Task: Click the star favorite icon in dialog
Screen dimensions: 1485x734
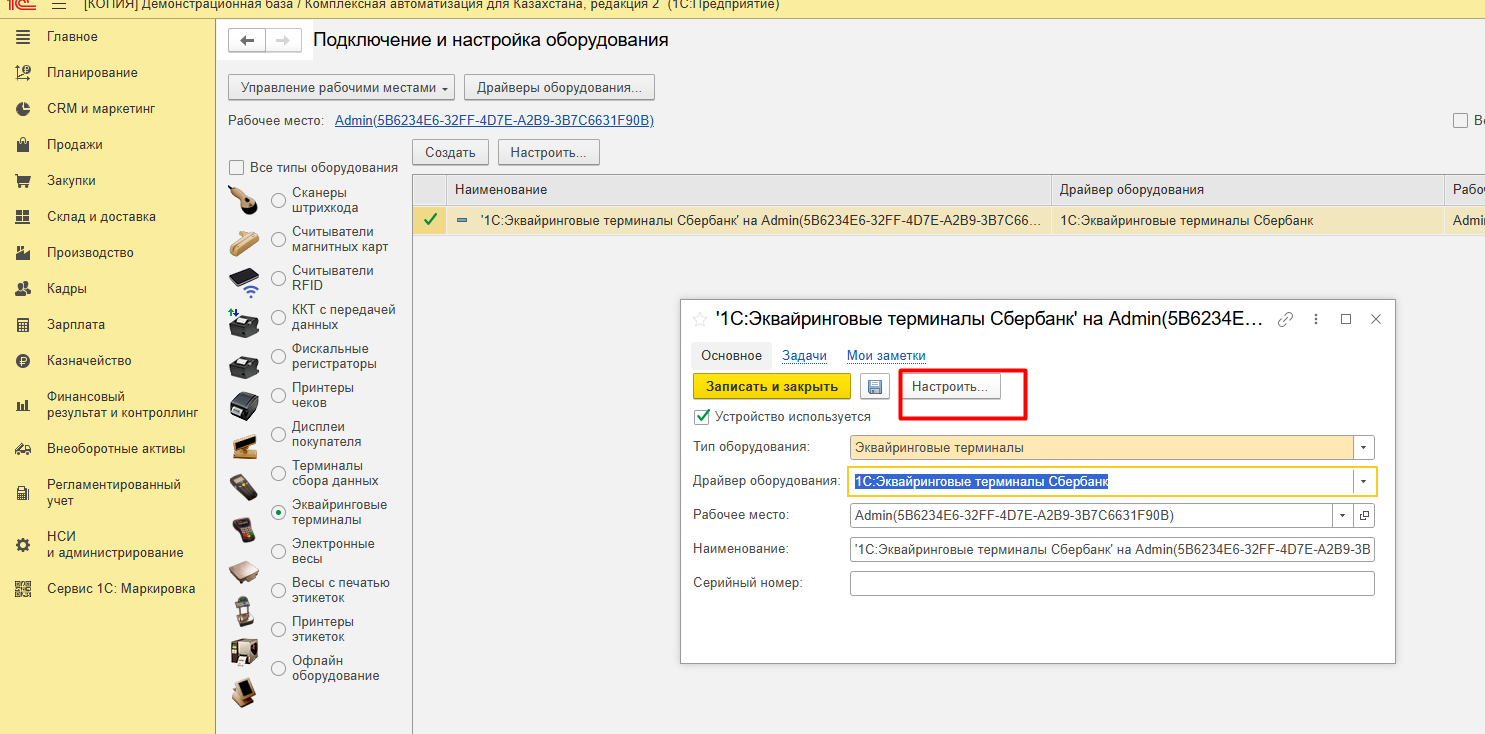Action: [700, 319]
